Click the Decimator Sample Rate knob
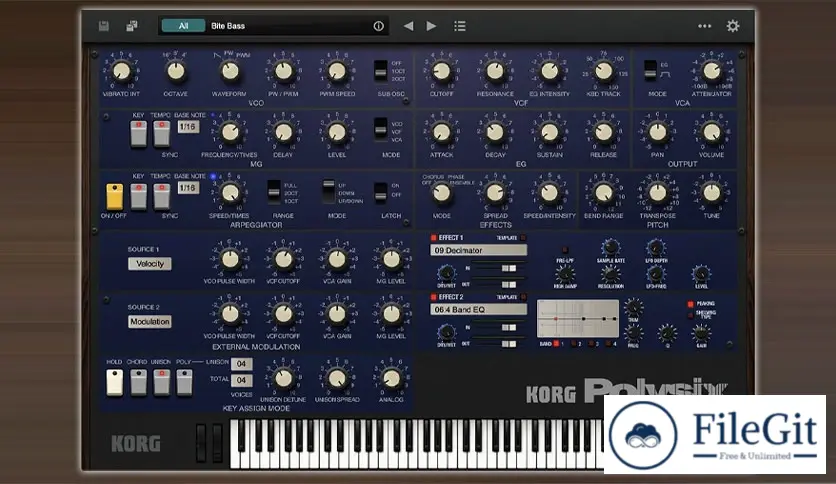This screenshot has height=484, width=836. click(x=610, y=247)
